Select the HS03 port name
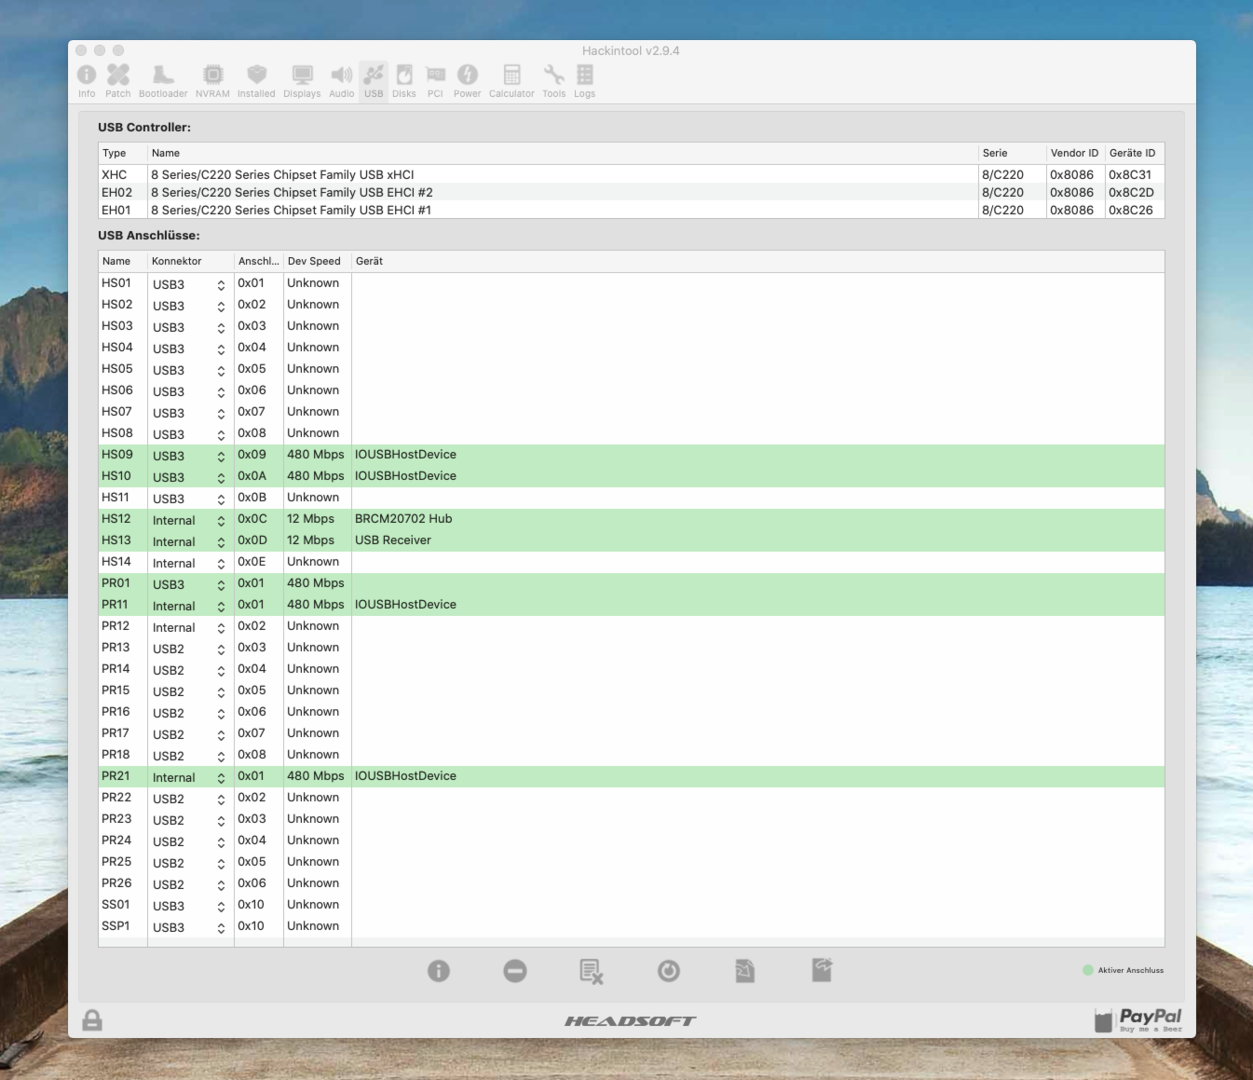 (117, 326)
